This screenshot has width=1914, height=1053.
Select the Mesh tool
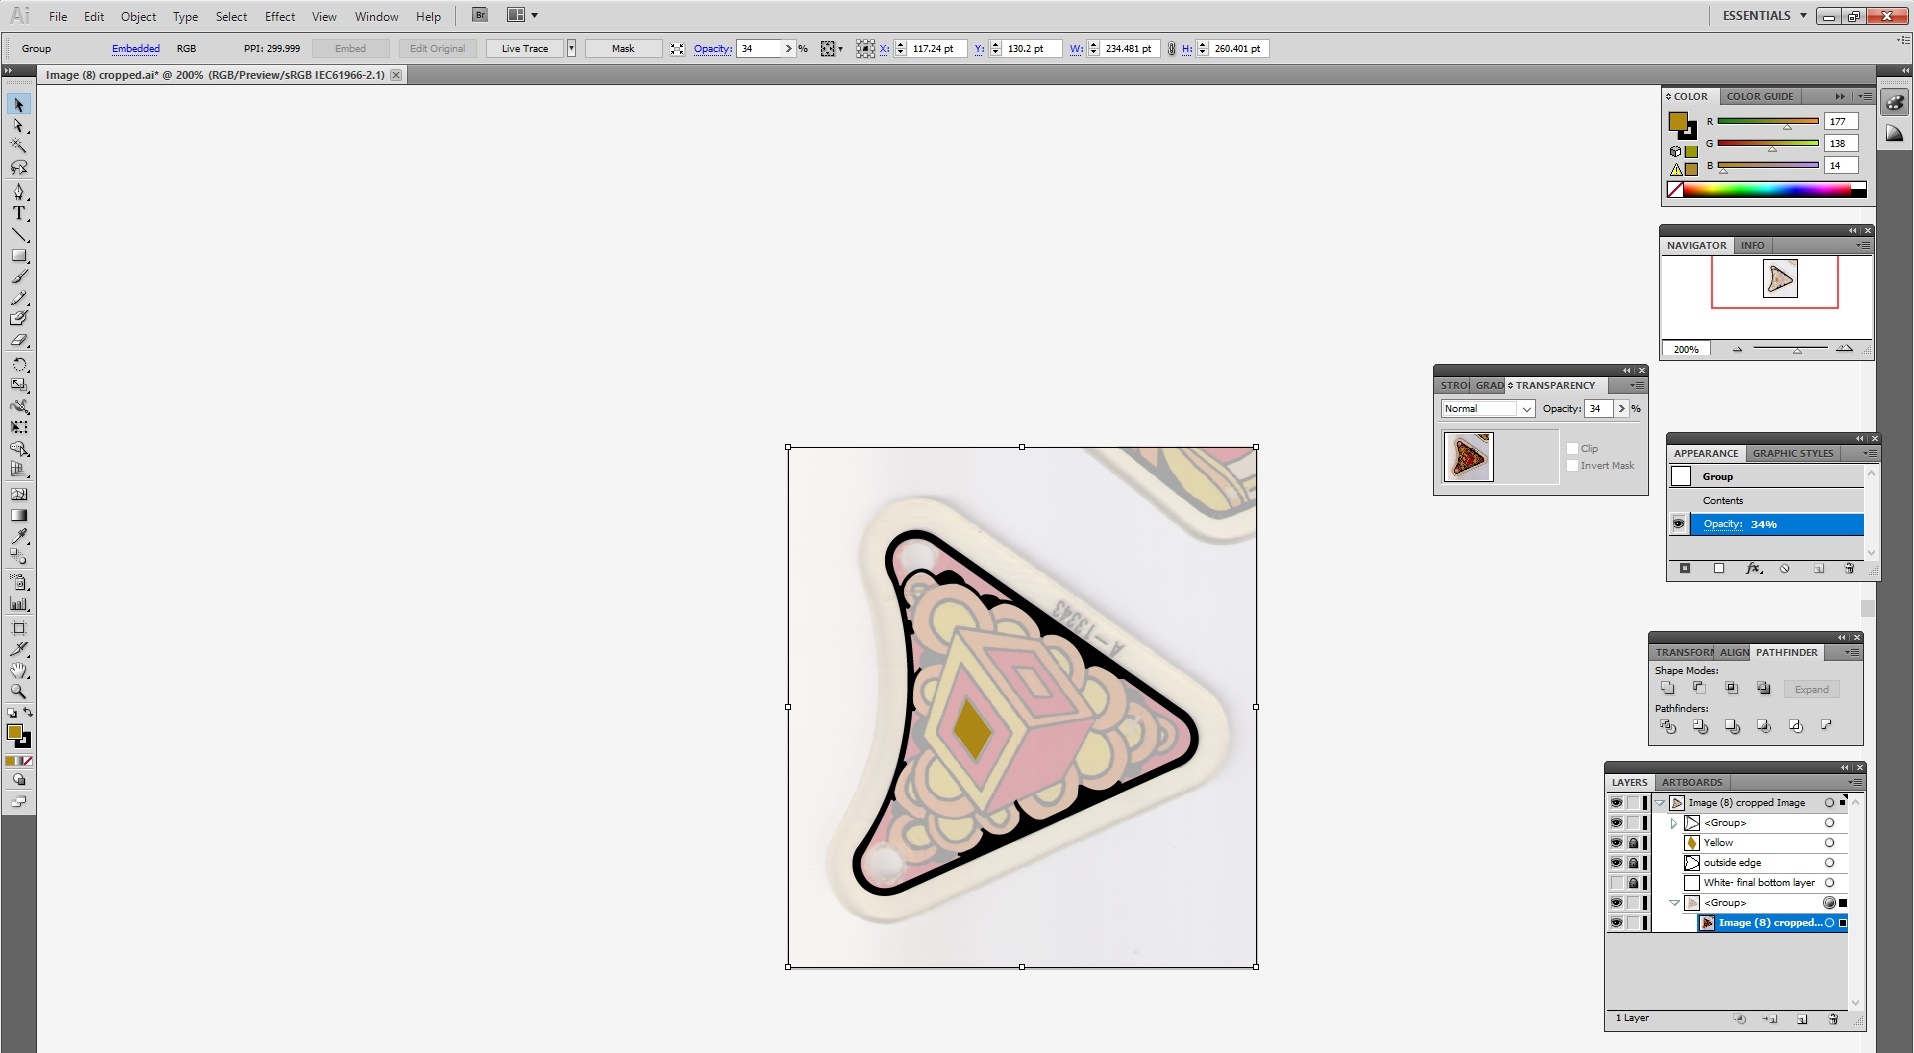pyautogui.click(x=19, y=494)
